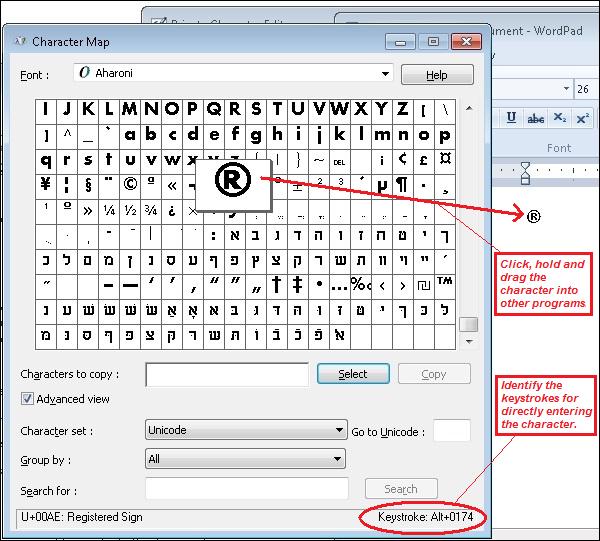Select the copyright © character in grid
The image size is (600, 541).
point(131,185)
